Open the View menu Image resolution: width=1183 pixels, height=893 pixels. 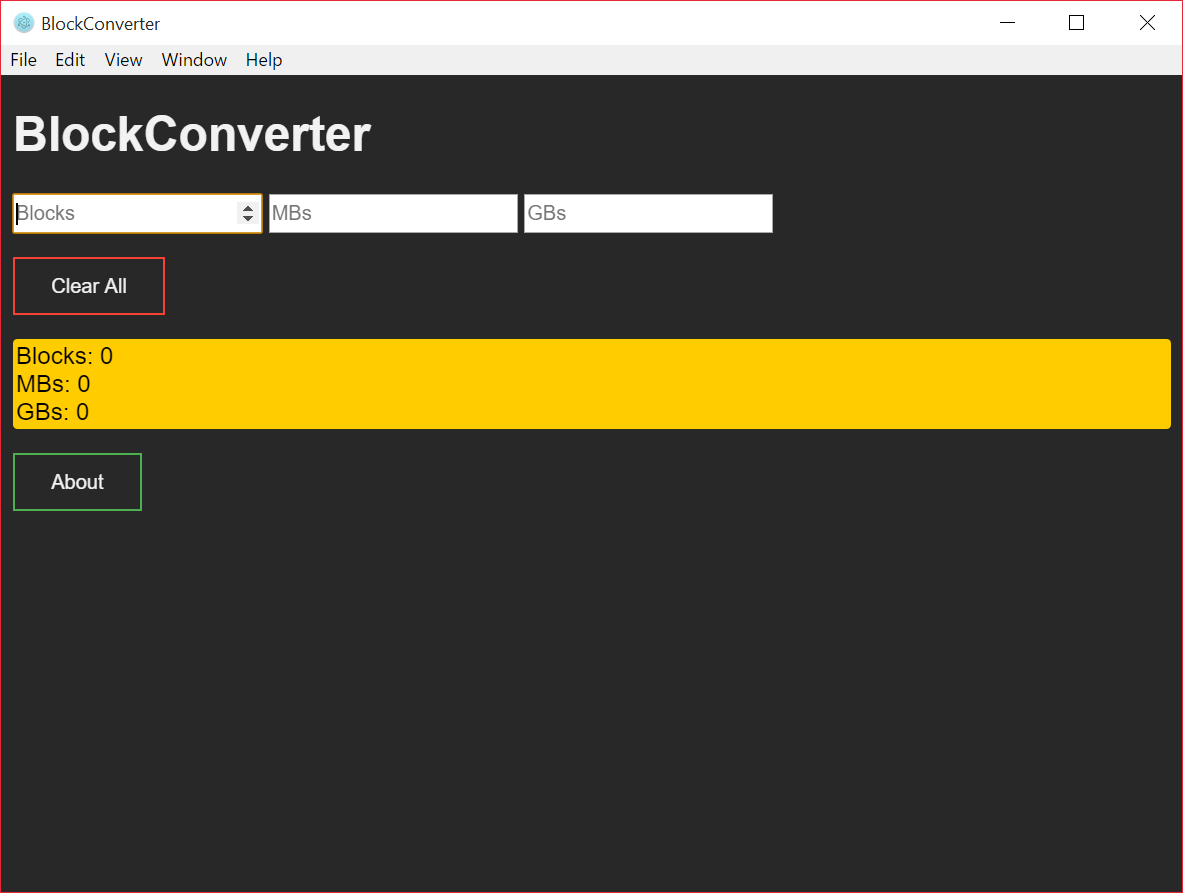pyautogui.click(x=123, y=60)
